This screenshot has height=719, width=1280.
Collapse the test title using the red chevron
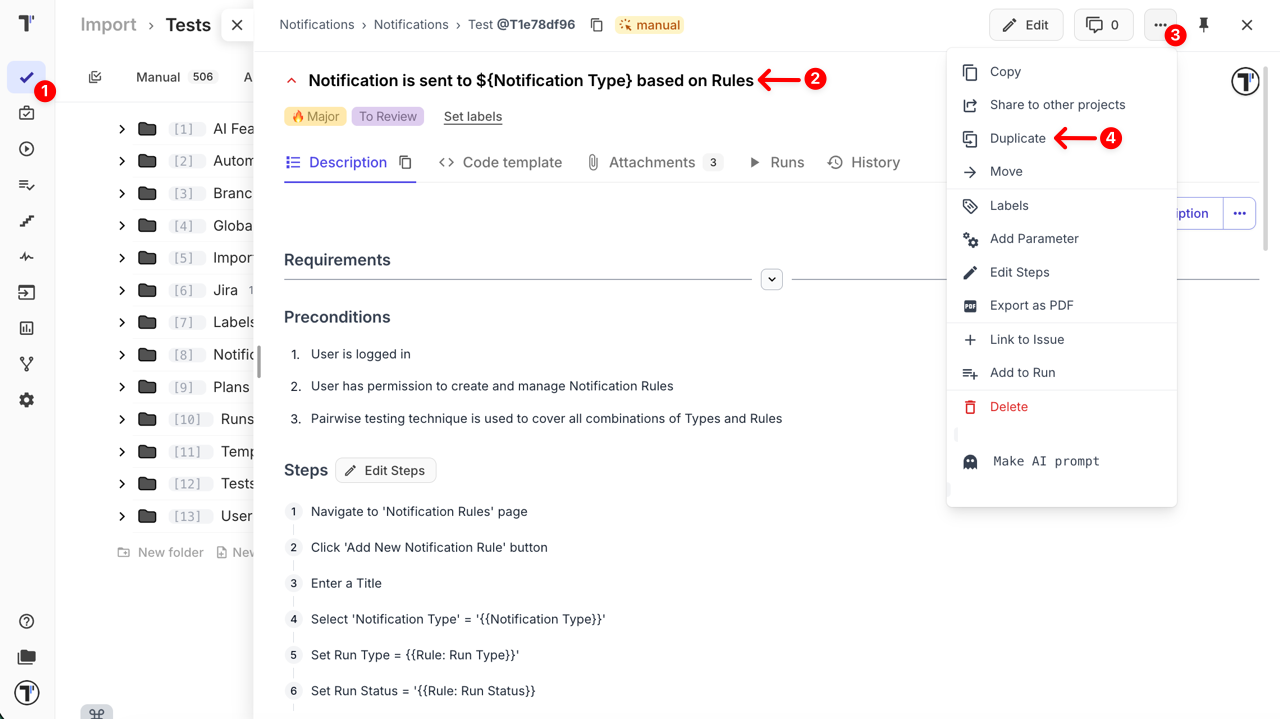(292, 81)
